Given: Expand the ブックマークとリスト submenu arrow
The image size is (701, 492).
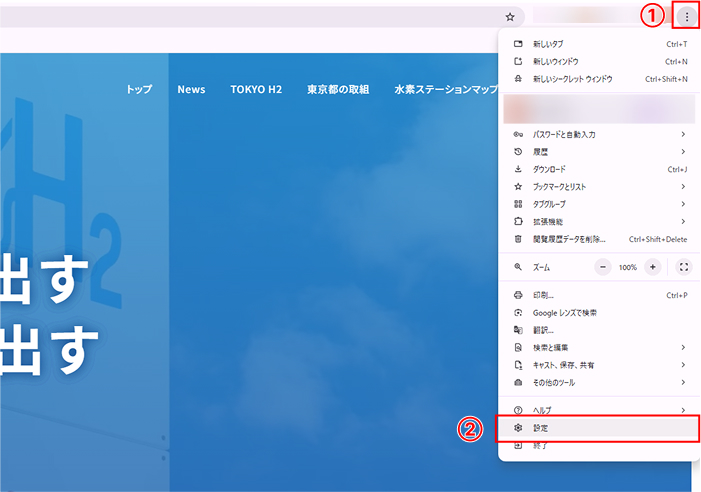Looking at the screenshot, I should [683, 186].
